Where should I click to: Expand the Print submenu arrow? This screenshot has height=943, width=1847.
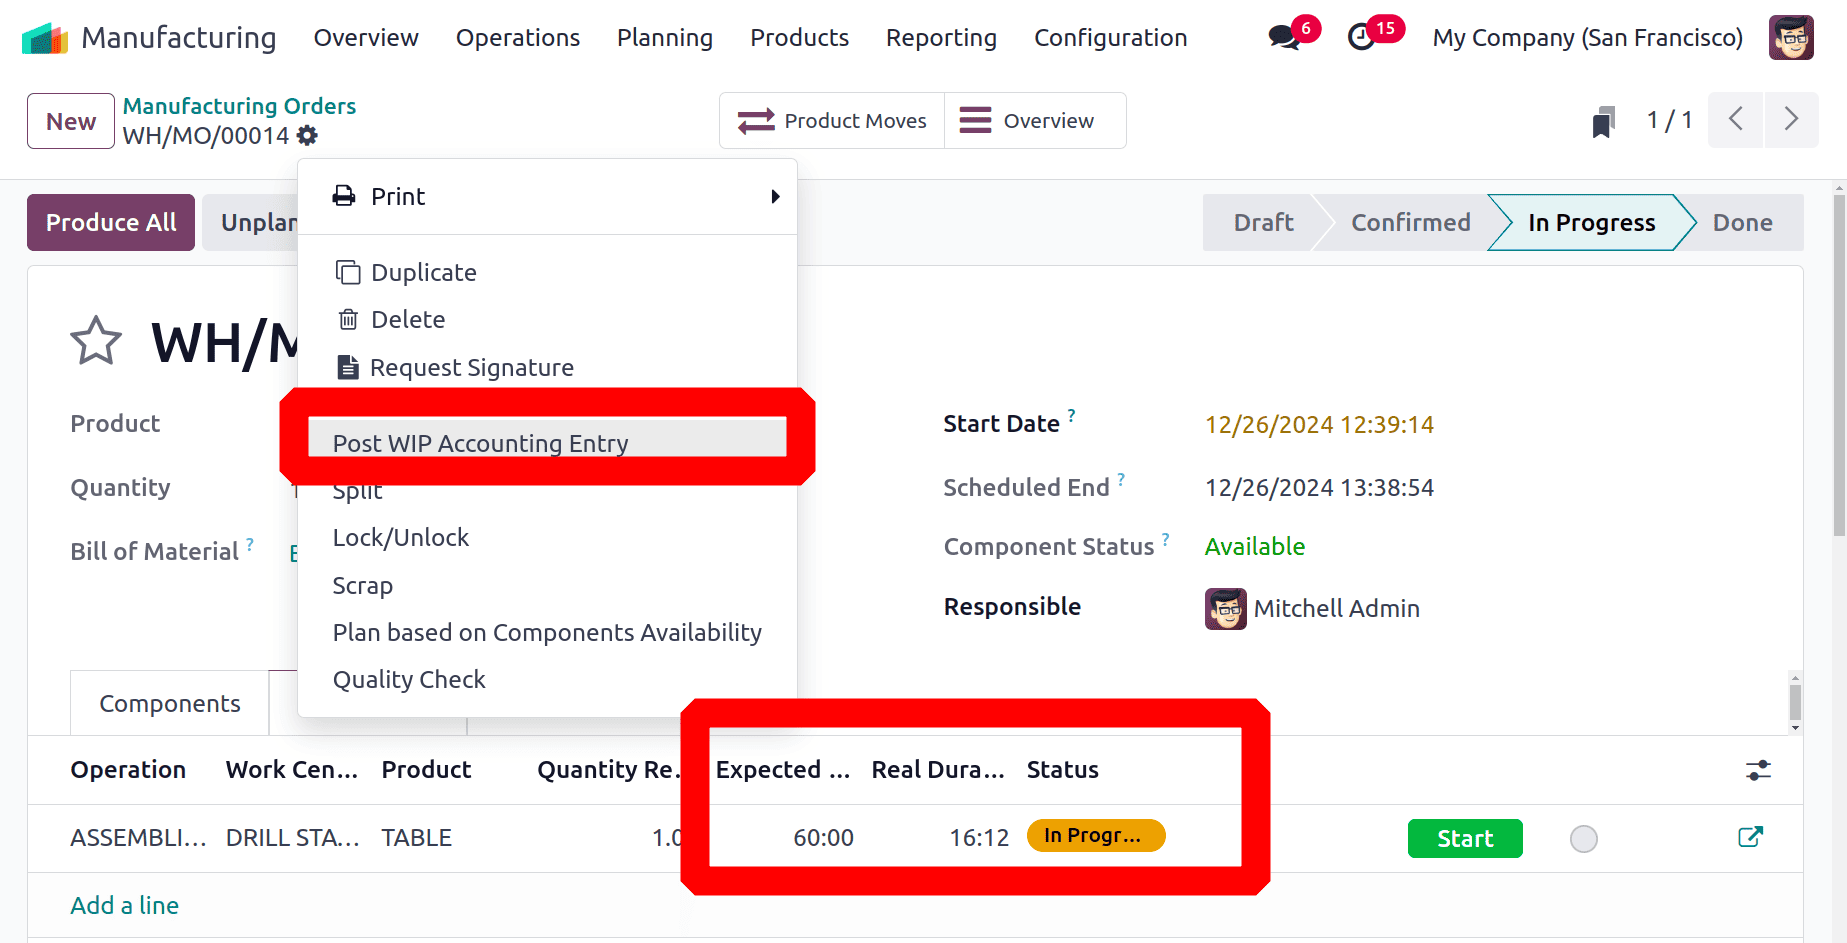(775, 197)
